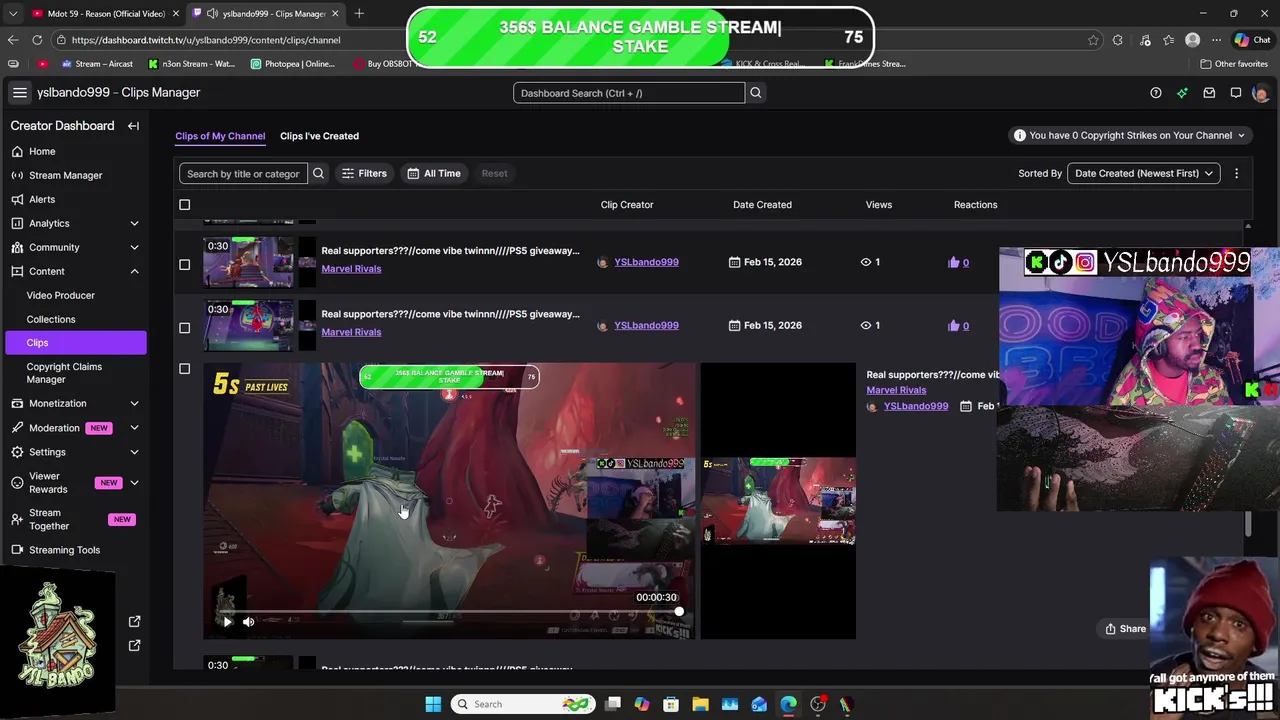Mute the clip player volume

[x=248, y=621]
